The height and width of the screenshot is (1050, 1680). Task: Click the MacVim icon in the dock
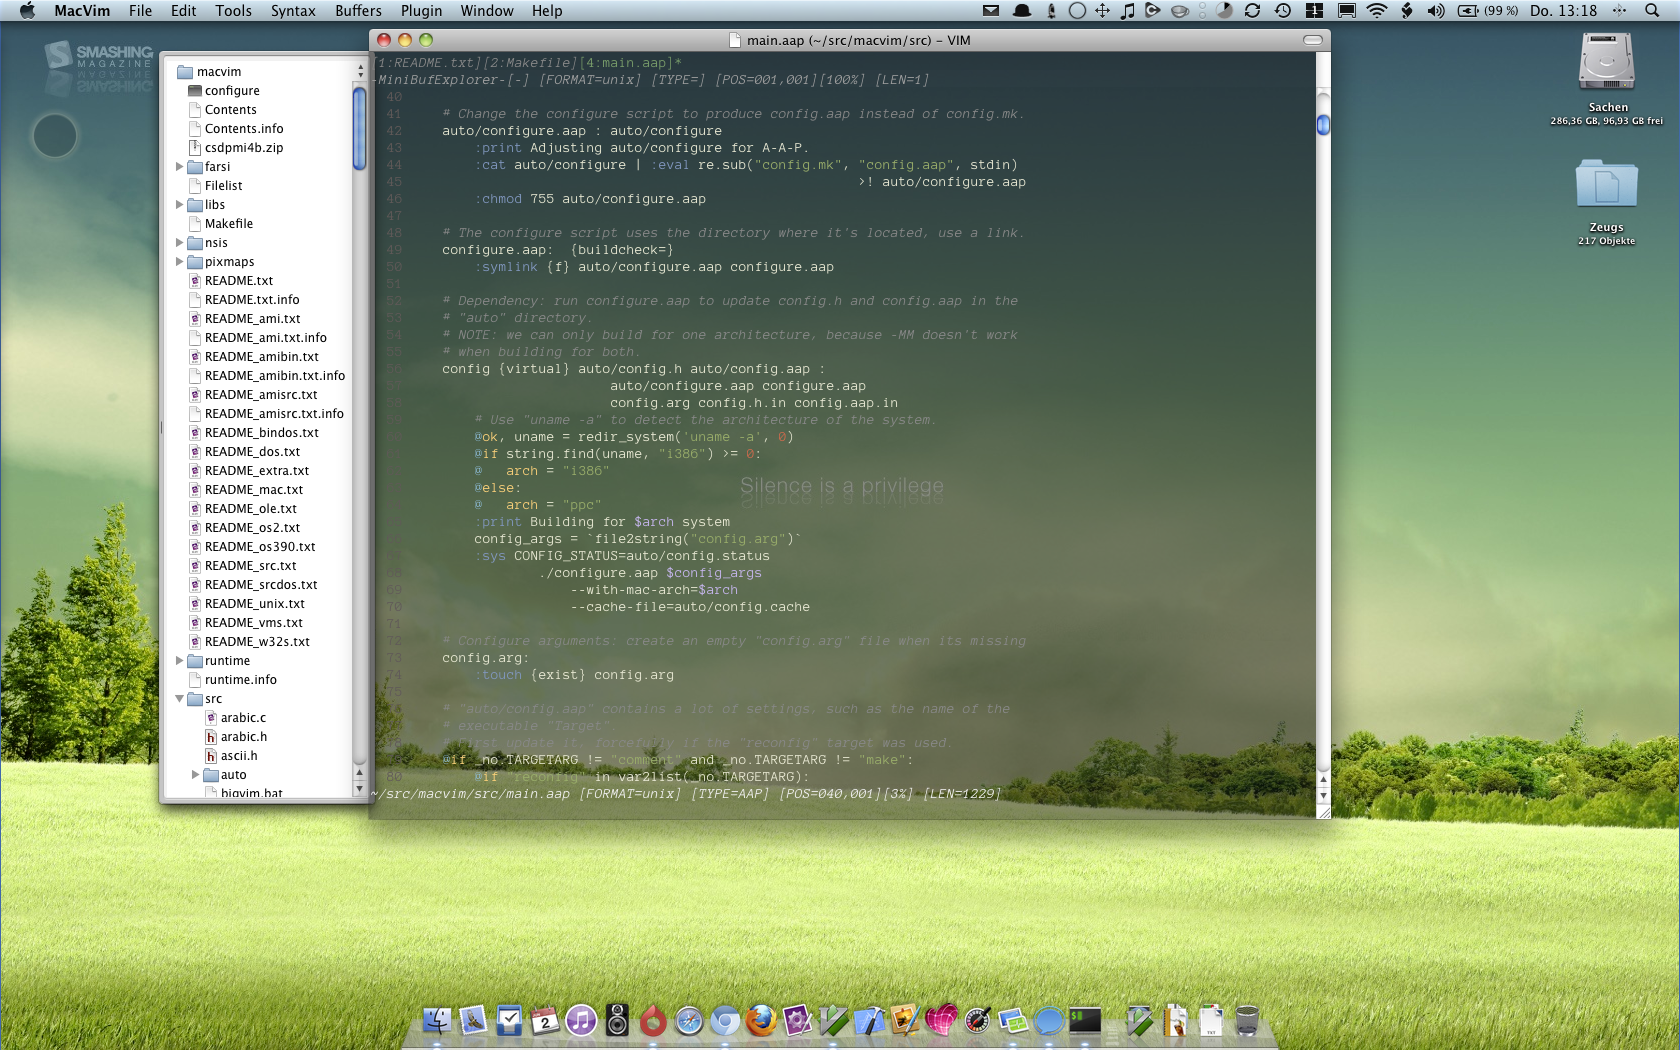click(833, 1020)
